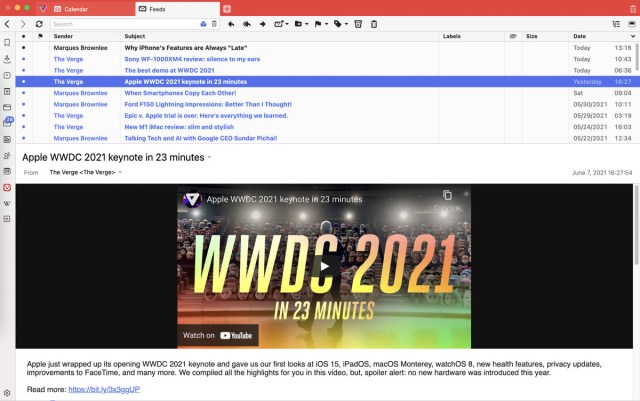Open settings gear at sidebar bottom
The width and height of the screenshot is (640, 401).
point(7,393)
